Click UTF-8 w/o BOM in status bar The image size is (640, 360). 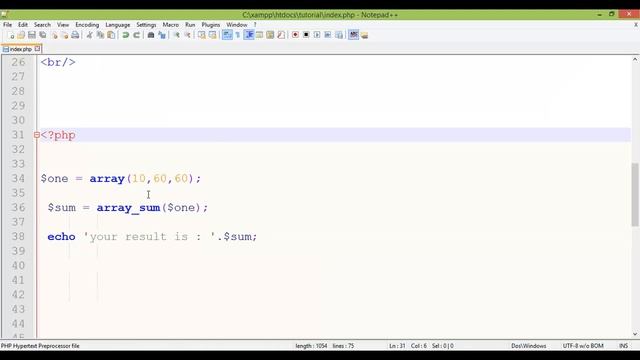tap(583, 346)
